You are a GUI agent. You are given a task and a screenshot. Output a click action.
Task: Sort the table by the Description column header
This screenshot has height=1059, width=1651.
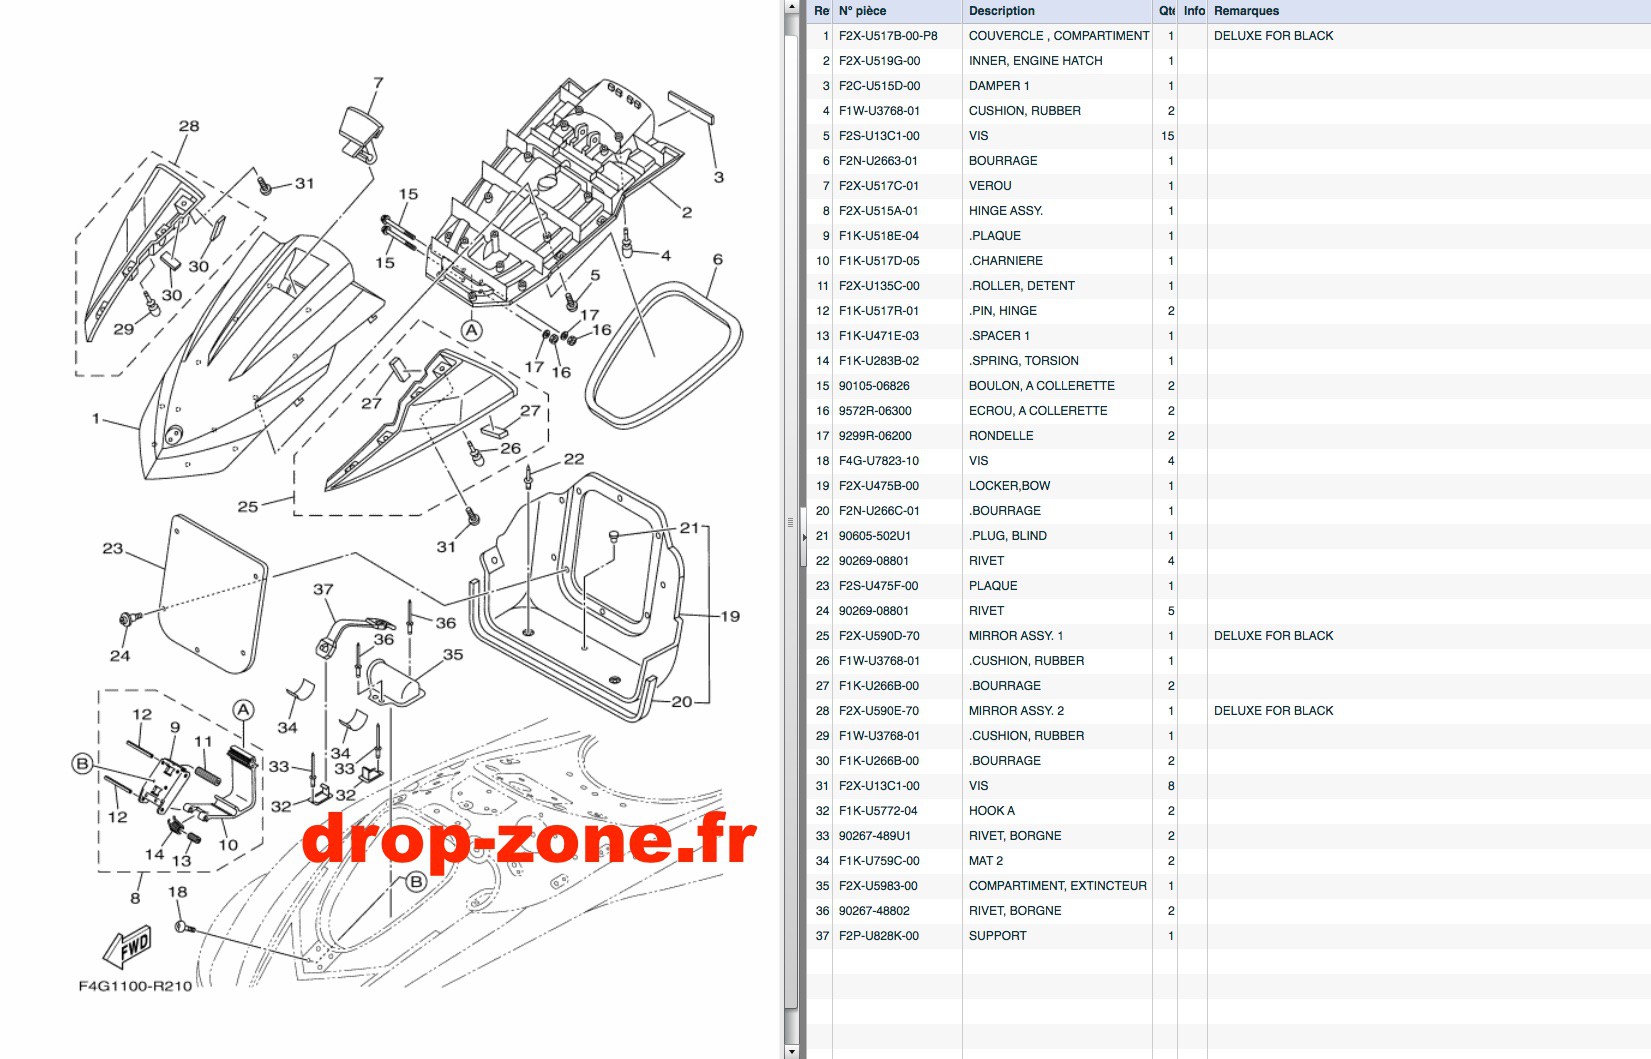[1057, 11]
